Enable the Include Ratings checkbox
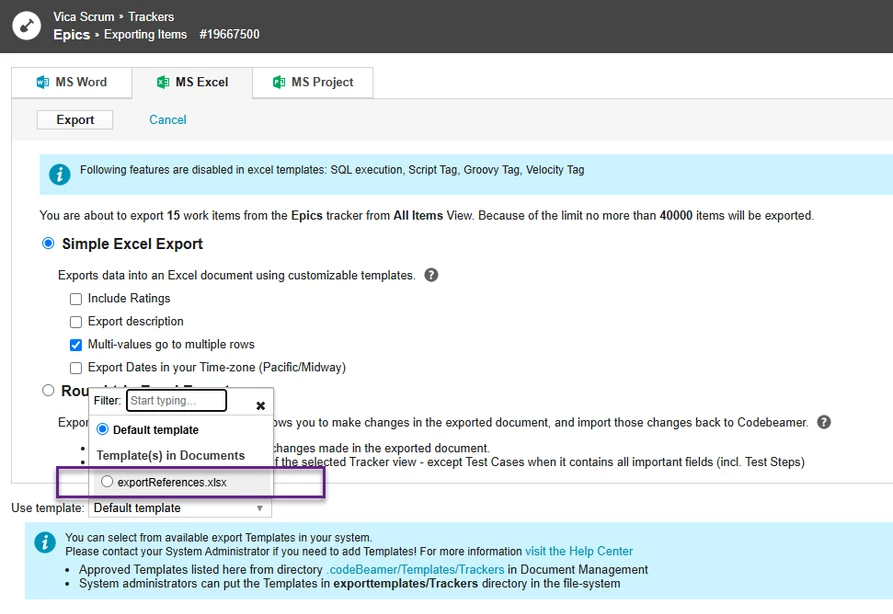 tap(76, 298)
